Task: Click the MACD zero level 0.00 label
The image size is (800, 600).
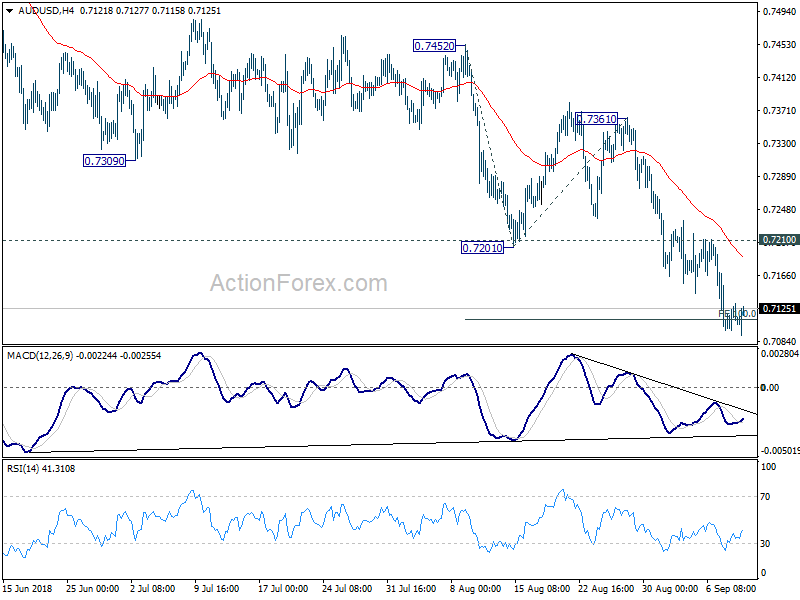Action: pyautogui.click(x=769, y=388)
